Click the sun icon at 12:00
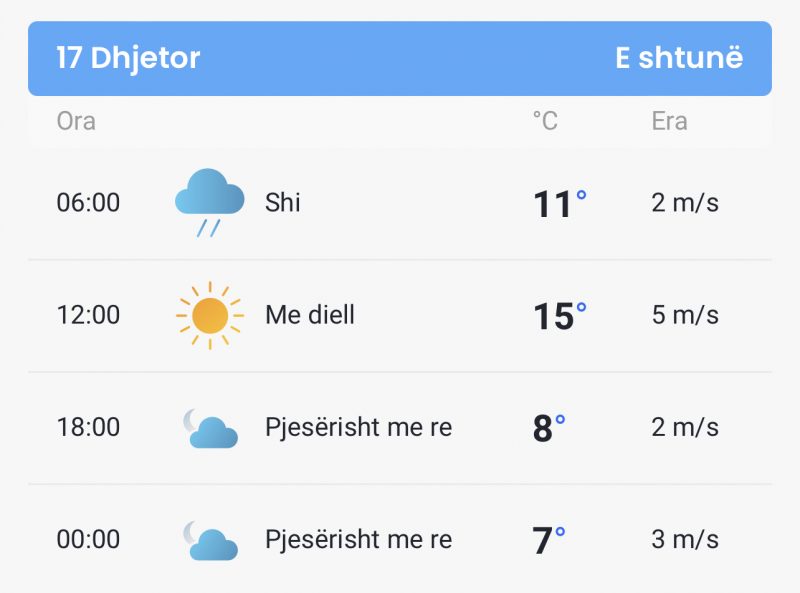Screen dimensions: 800x593 (210, 315)
